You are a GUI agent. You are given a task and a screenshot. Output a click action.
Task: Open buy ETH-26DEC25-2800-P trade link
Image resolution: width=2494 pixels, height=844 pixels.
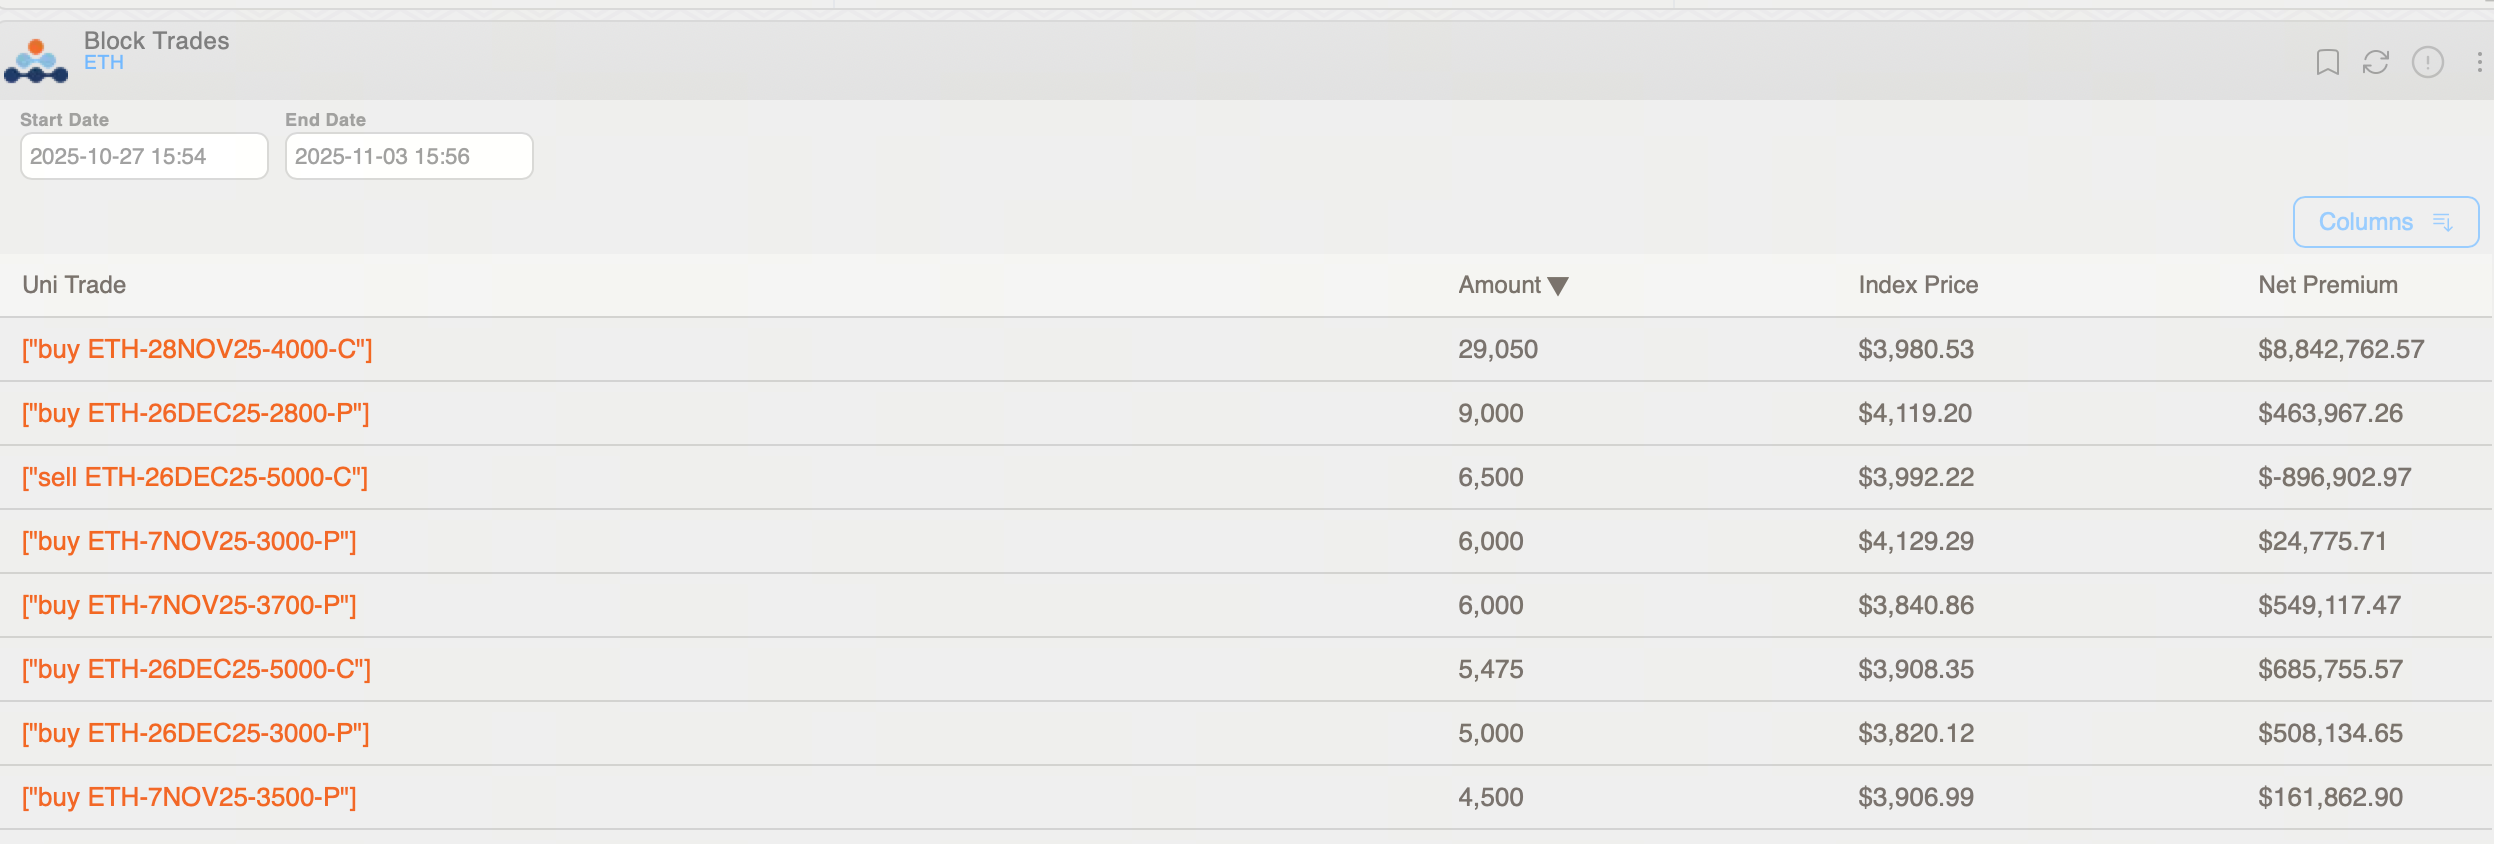[196, 414]
